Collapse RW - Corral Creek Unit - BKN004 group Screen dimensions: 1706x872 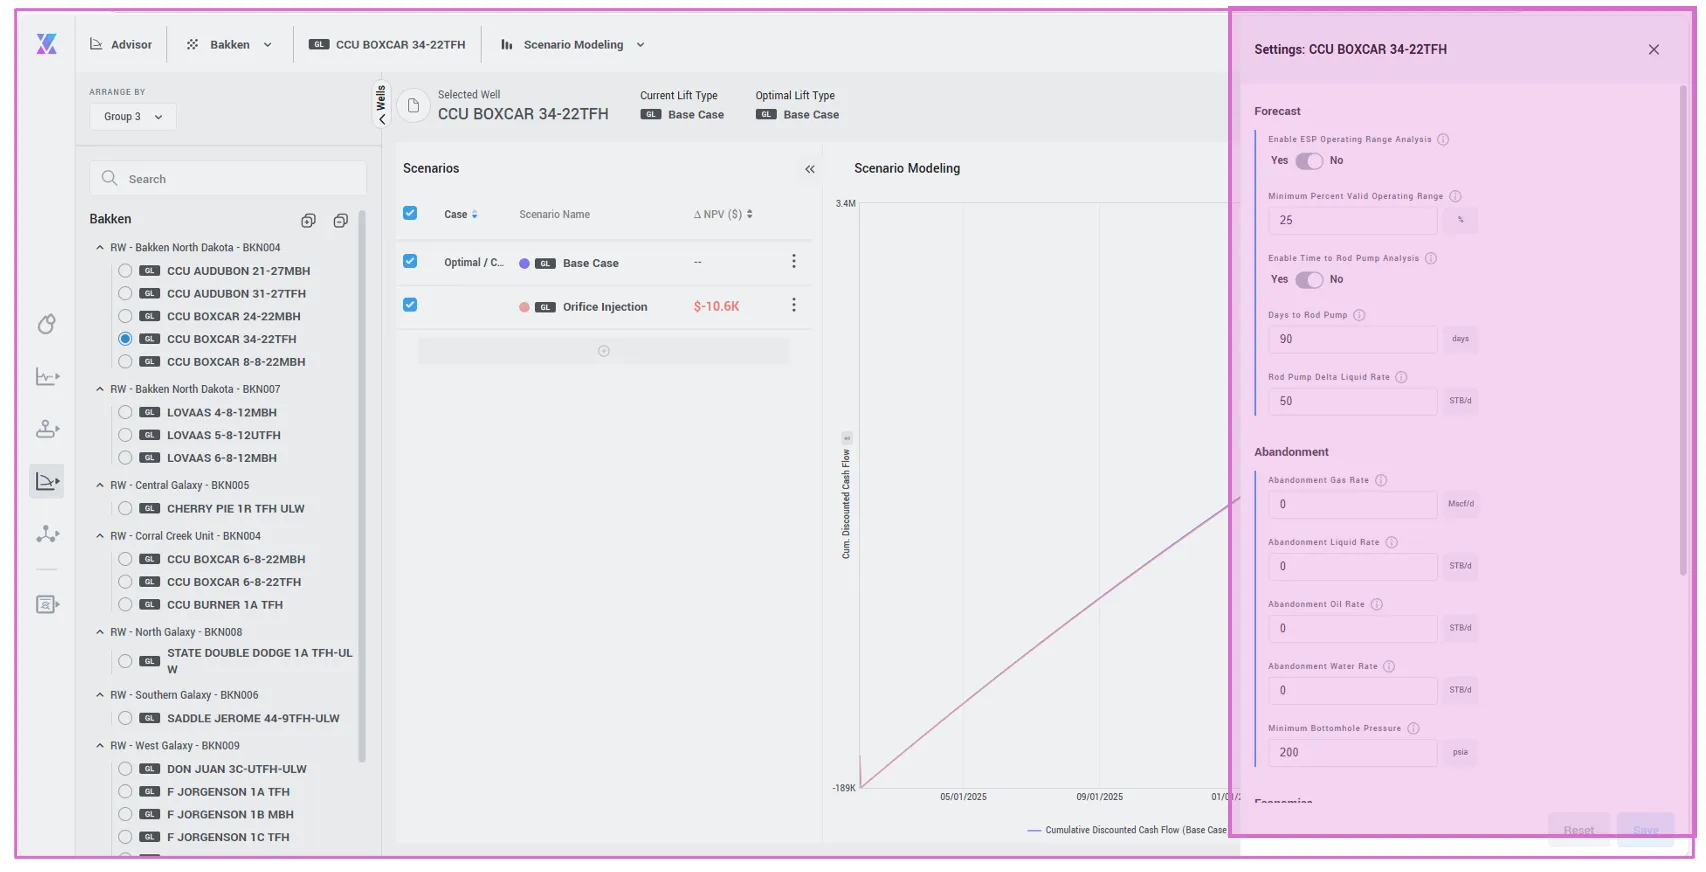click(100, 536)
